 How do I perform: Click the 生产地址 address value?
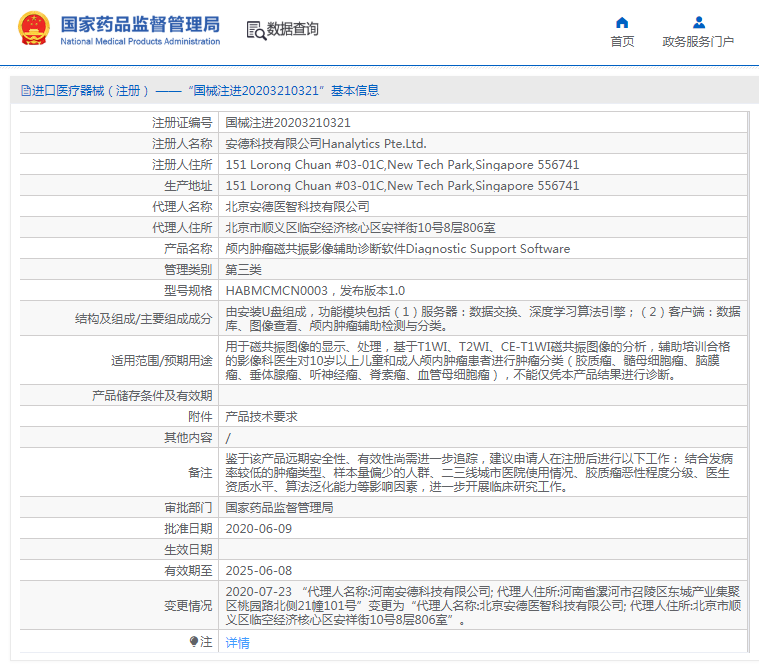402,185
